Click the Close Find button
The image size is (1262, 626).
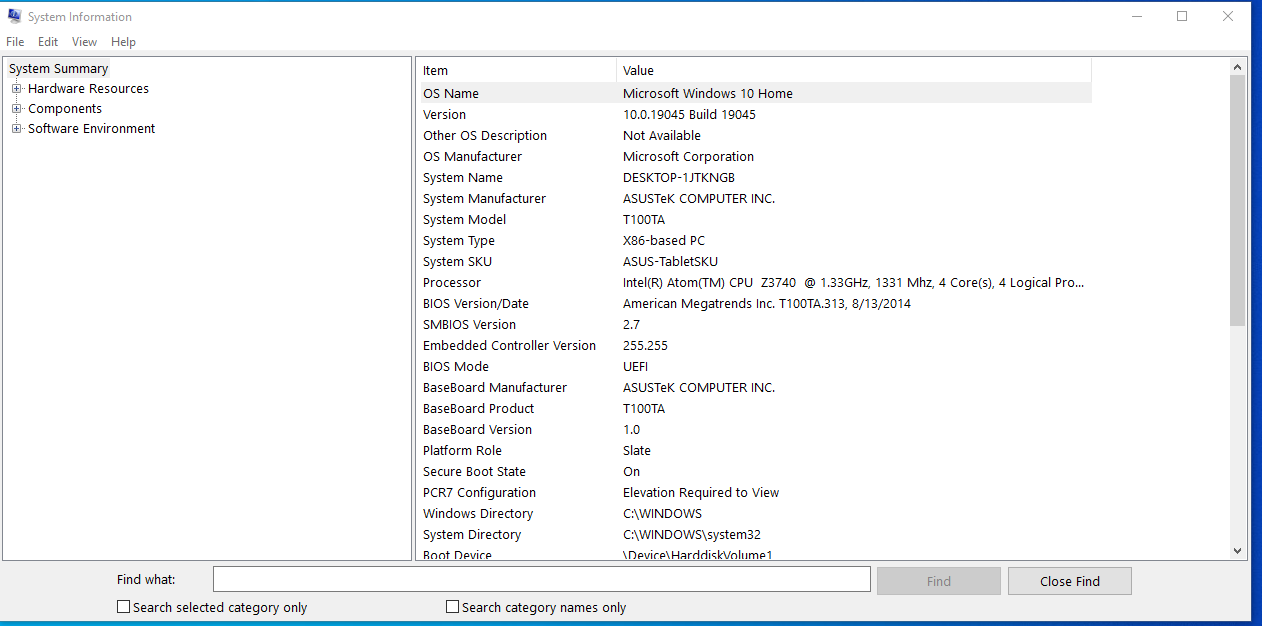pos(1069,581)
